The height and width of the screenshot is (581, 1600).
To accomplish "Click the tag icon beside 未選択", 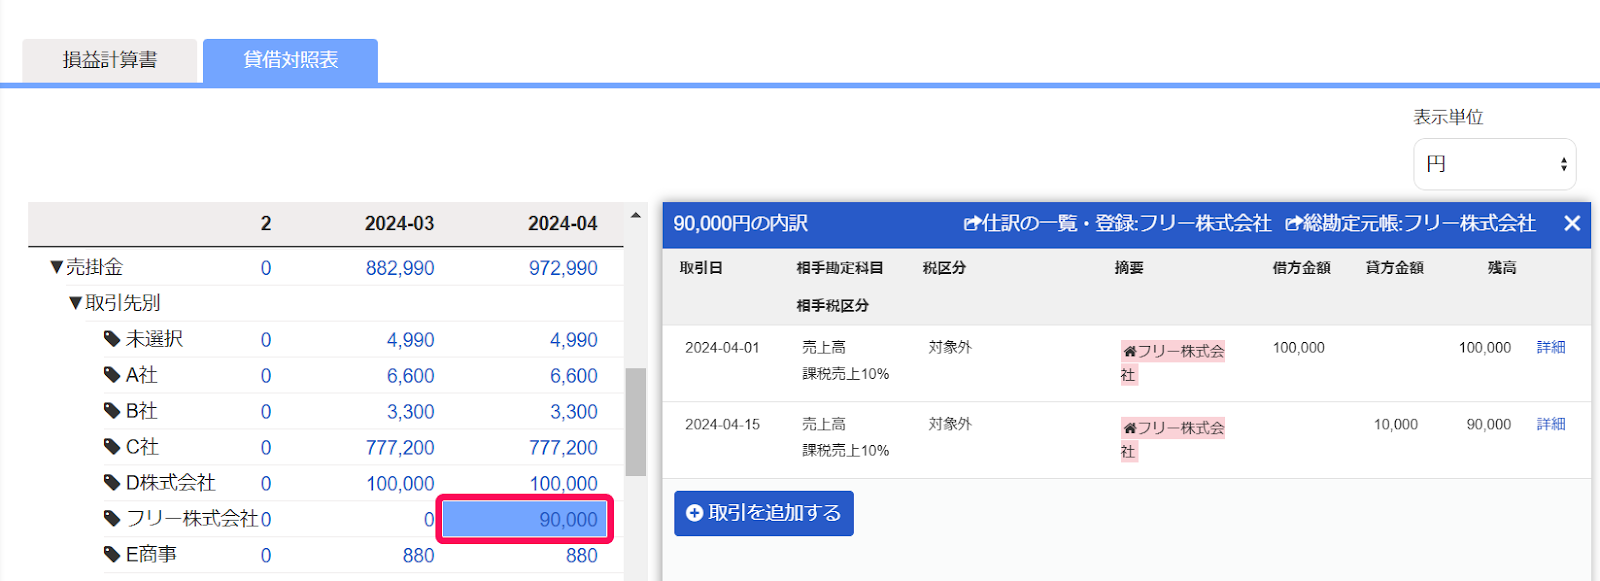I will [x=112, y=339].
